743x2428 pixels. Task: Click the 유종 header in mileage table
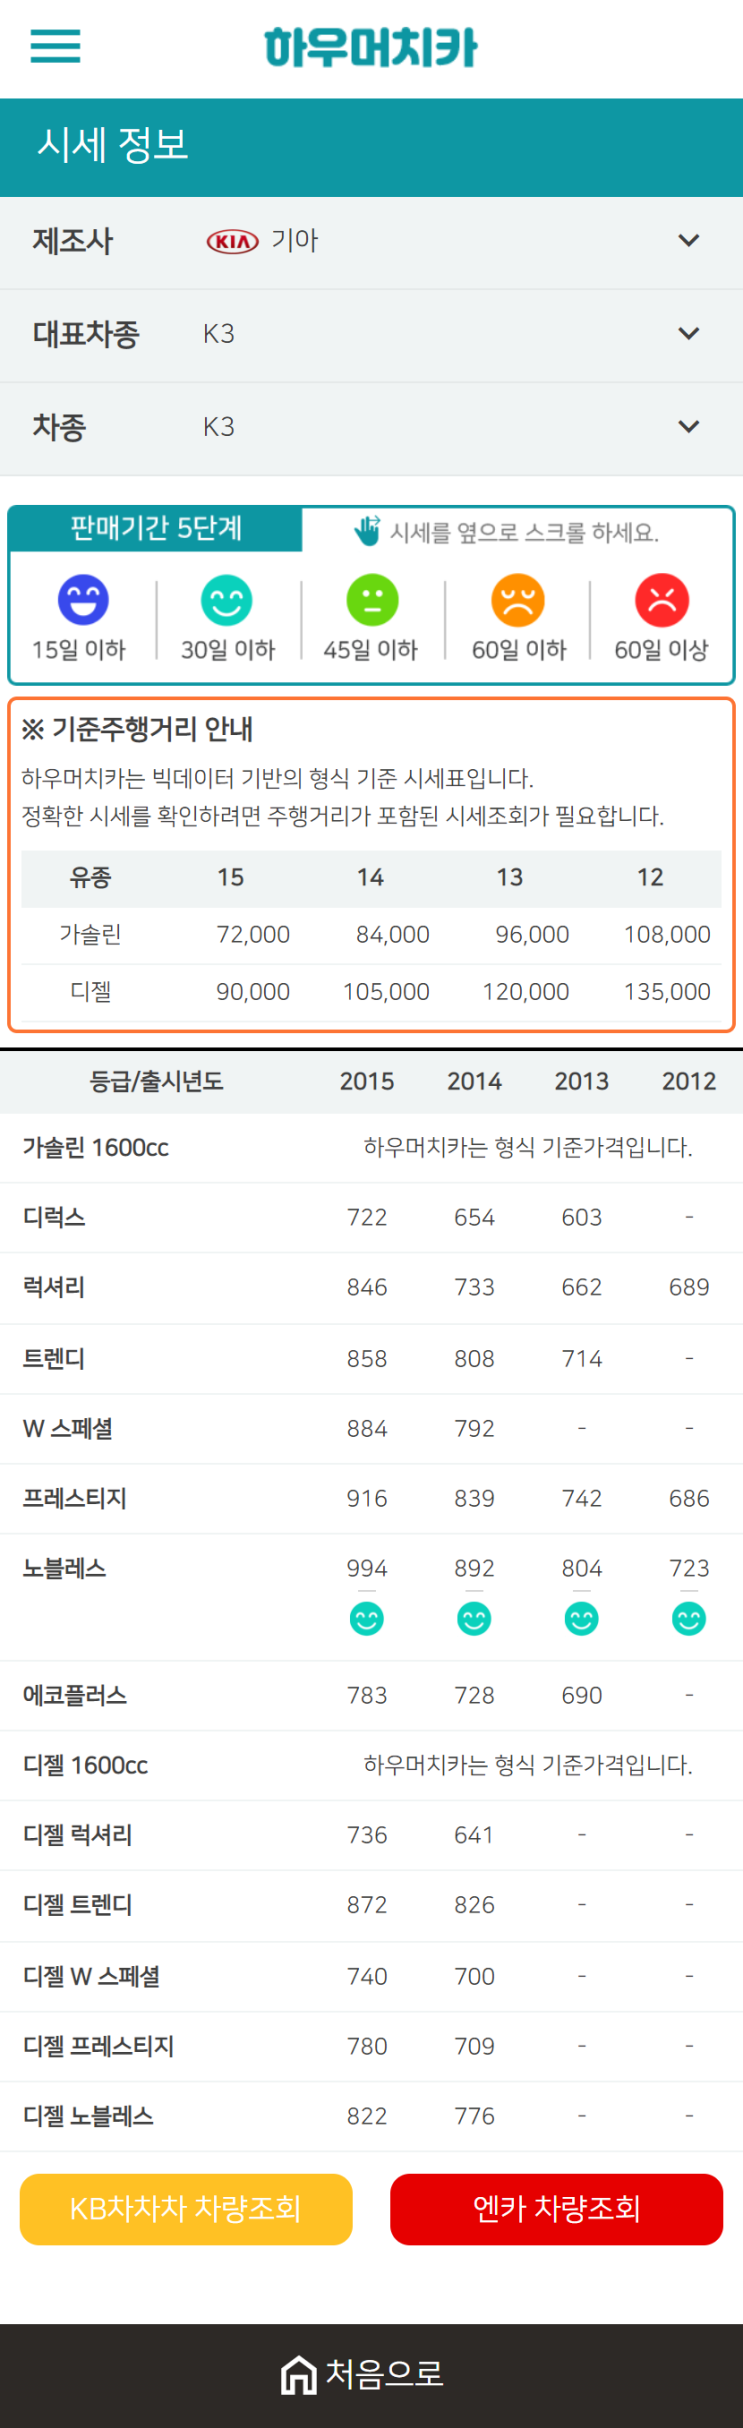pyautogui.click(x=91, y=878)
